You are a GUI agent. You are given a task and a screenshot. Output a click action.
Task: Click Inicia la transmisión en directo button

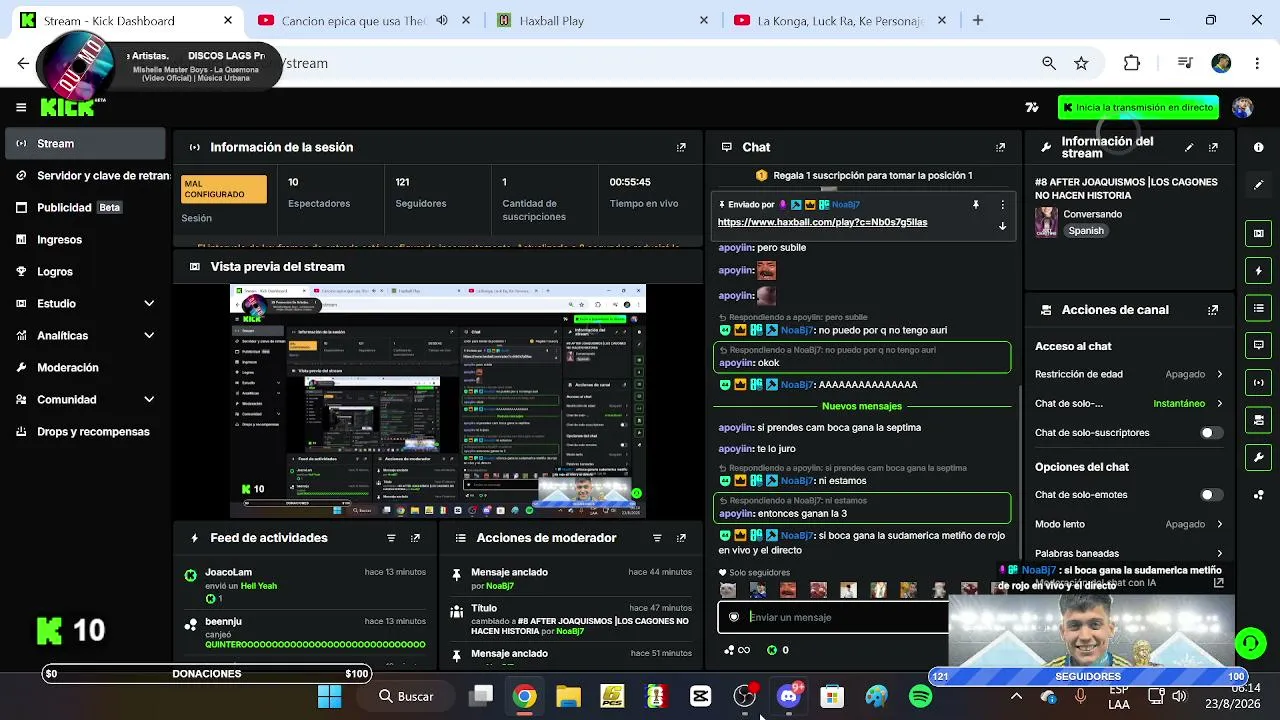pos(1138,107)
